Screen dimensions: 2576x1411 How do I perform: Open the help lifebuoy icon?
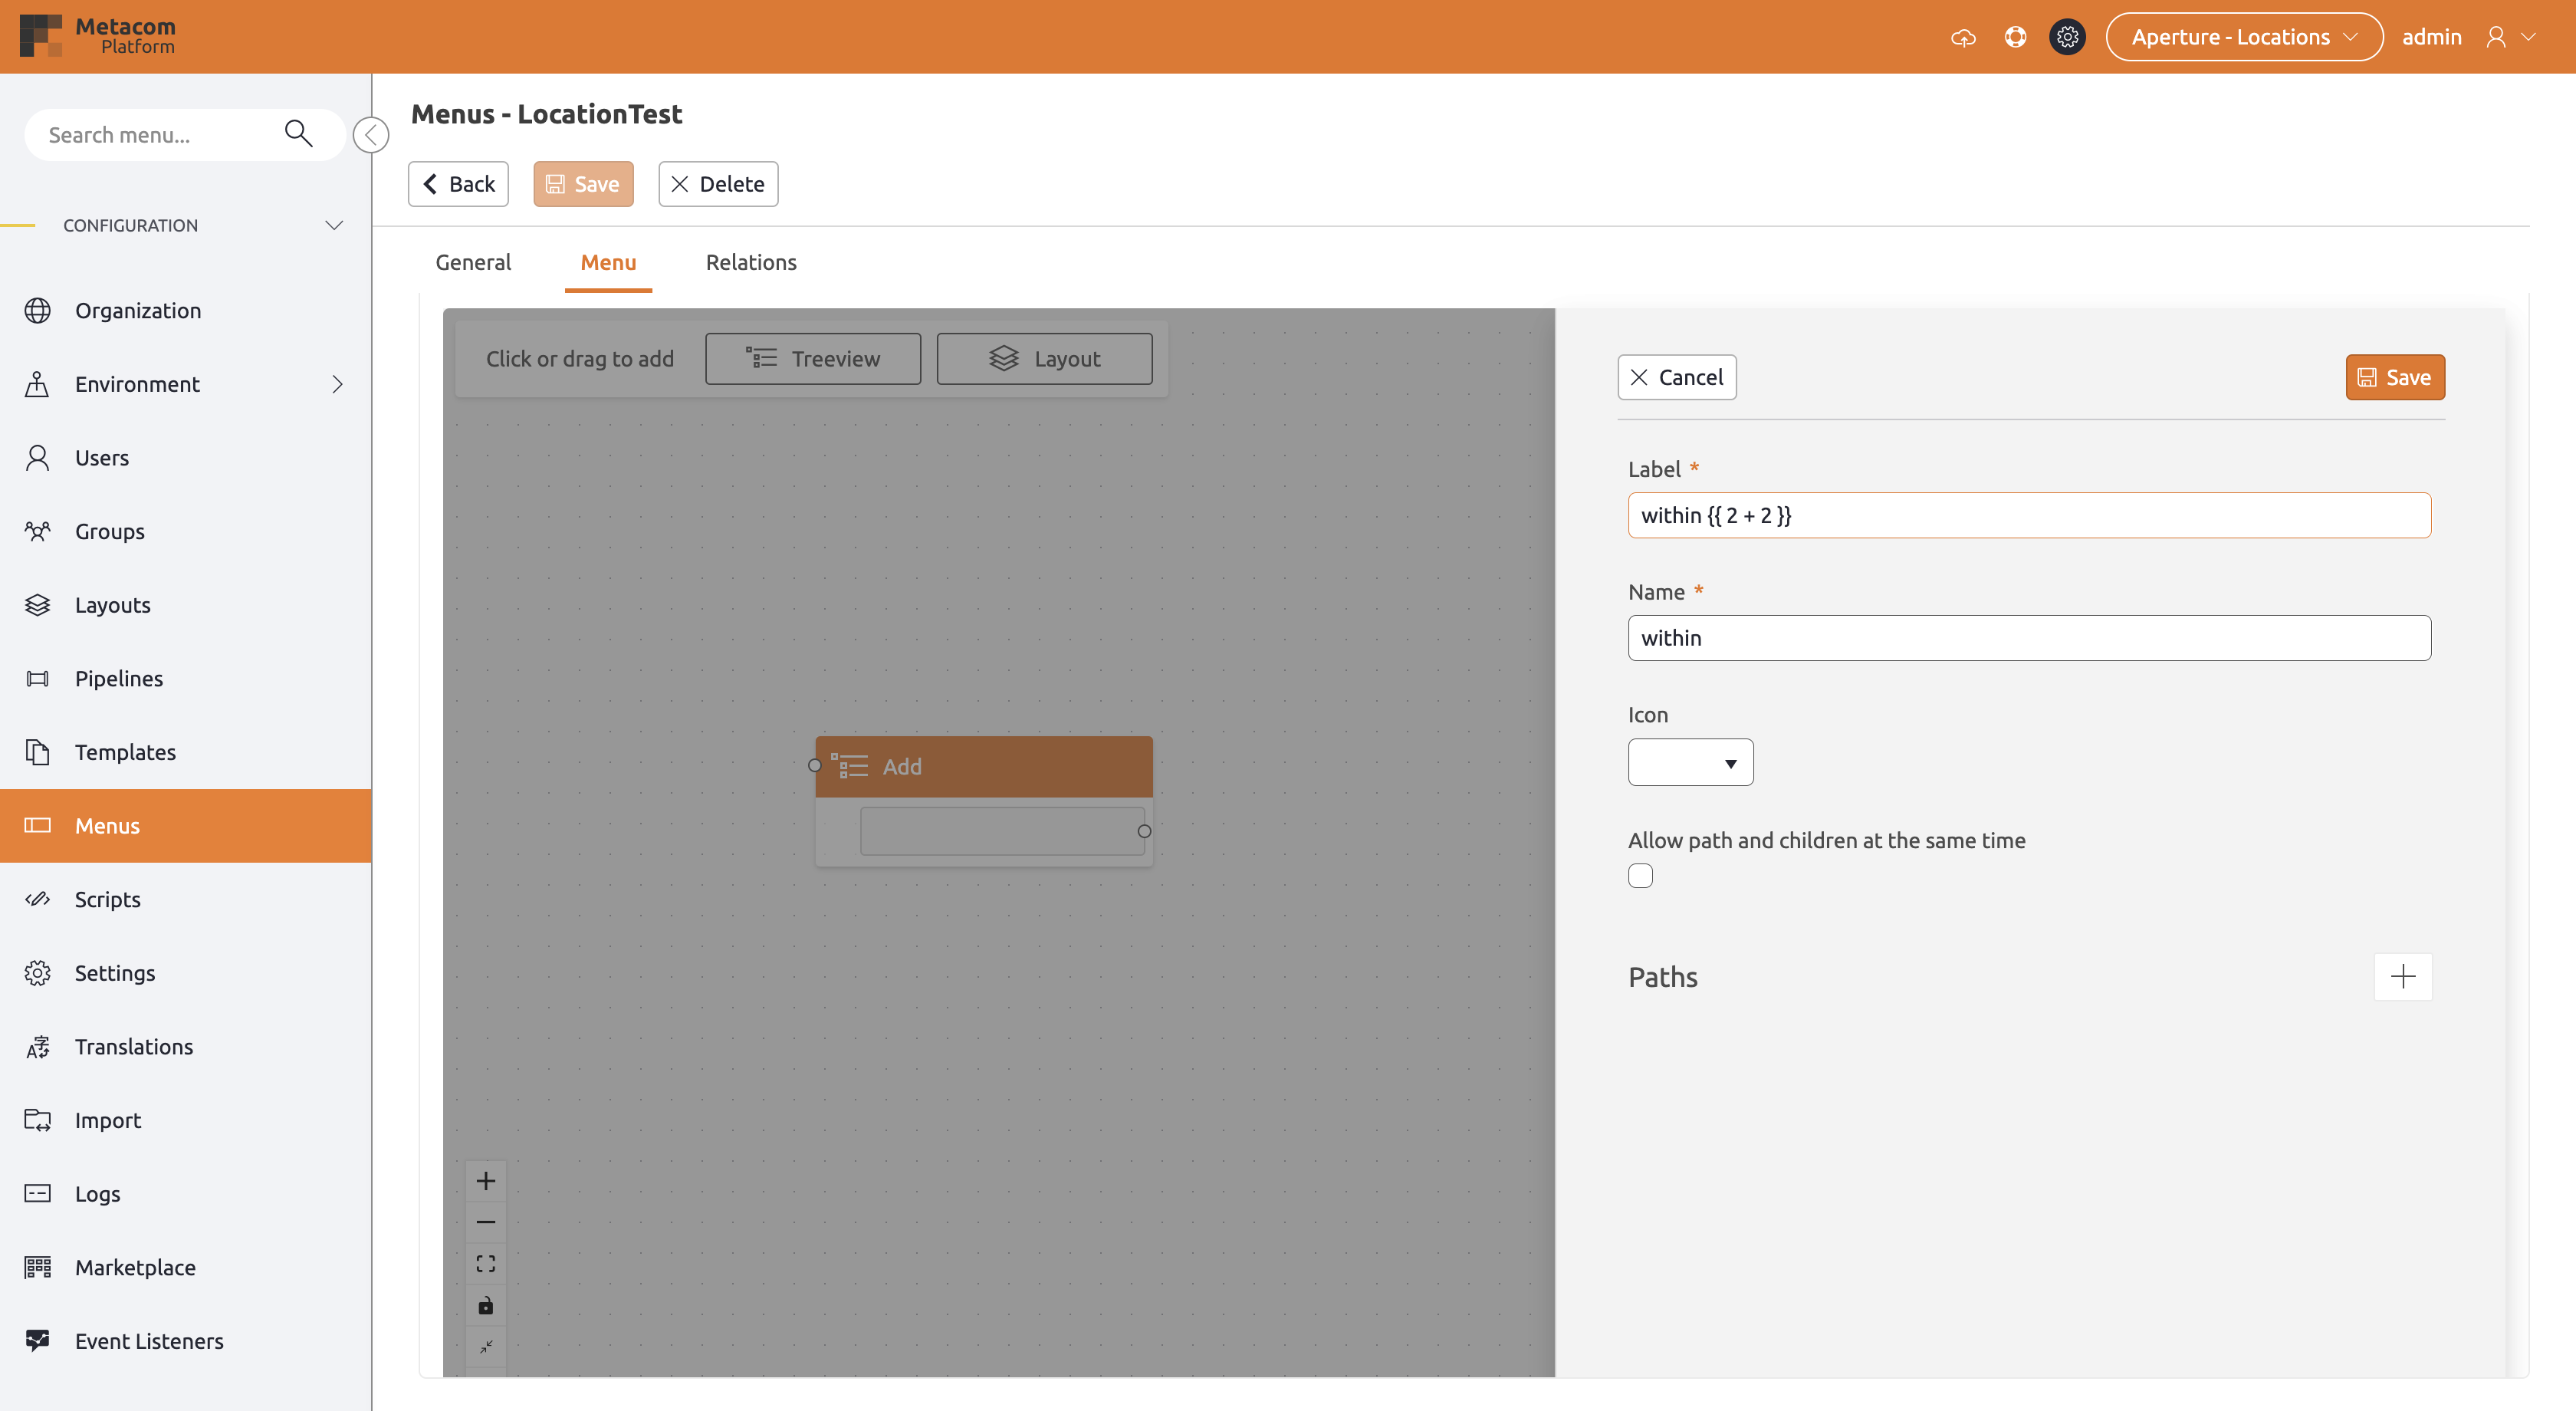pos(2015,37)
